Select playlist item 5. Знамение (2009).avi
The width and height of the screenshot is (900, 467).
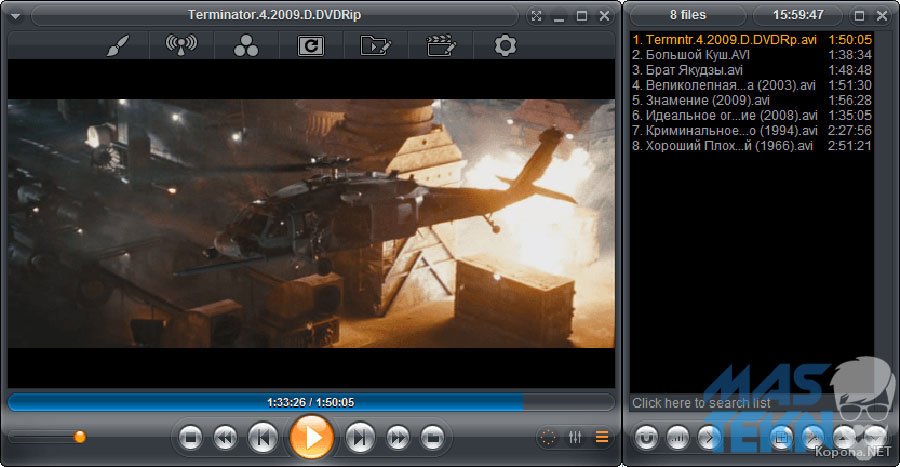[x=752, y=100]
